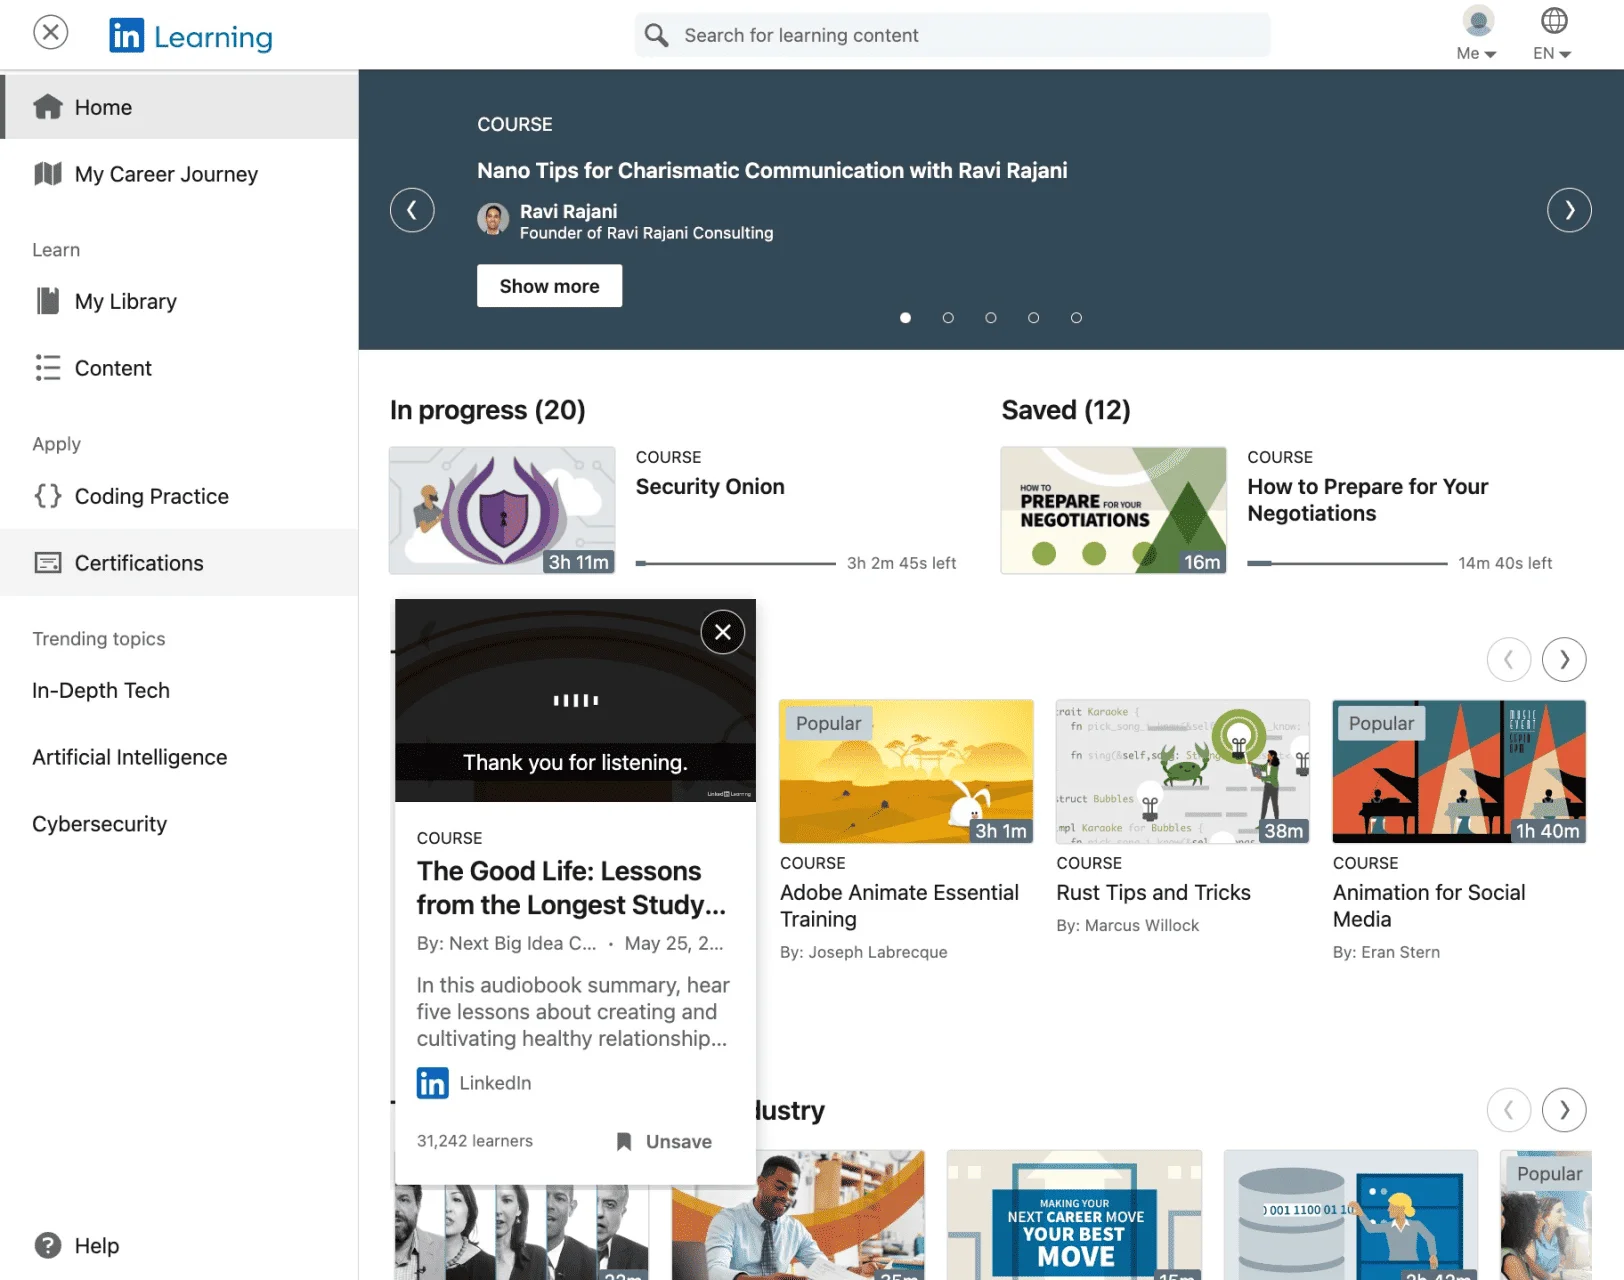Unsave The Good Life course
The image size is (1624, 1280).
(x=664, y=1141)
